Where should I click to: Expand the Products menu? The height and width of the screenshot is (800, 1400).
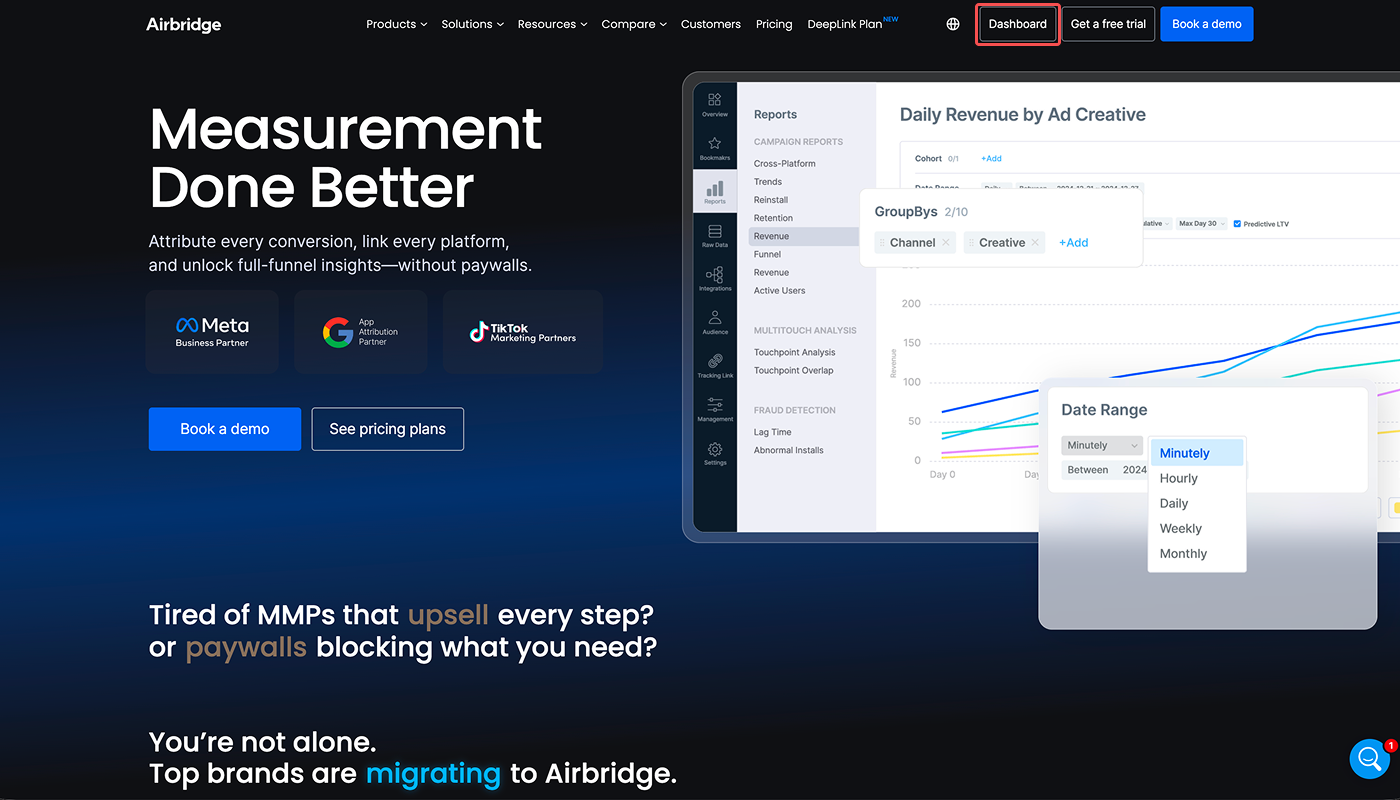pyautogui.click(x=396, y=24)
